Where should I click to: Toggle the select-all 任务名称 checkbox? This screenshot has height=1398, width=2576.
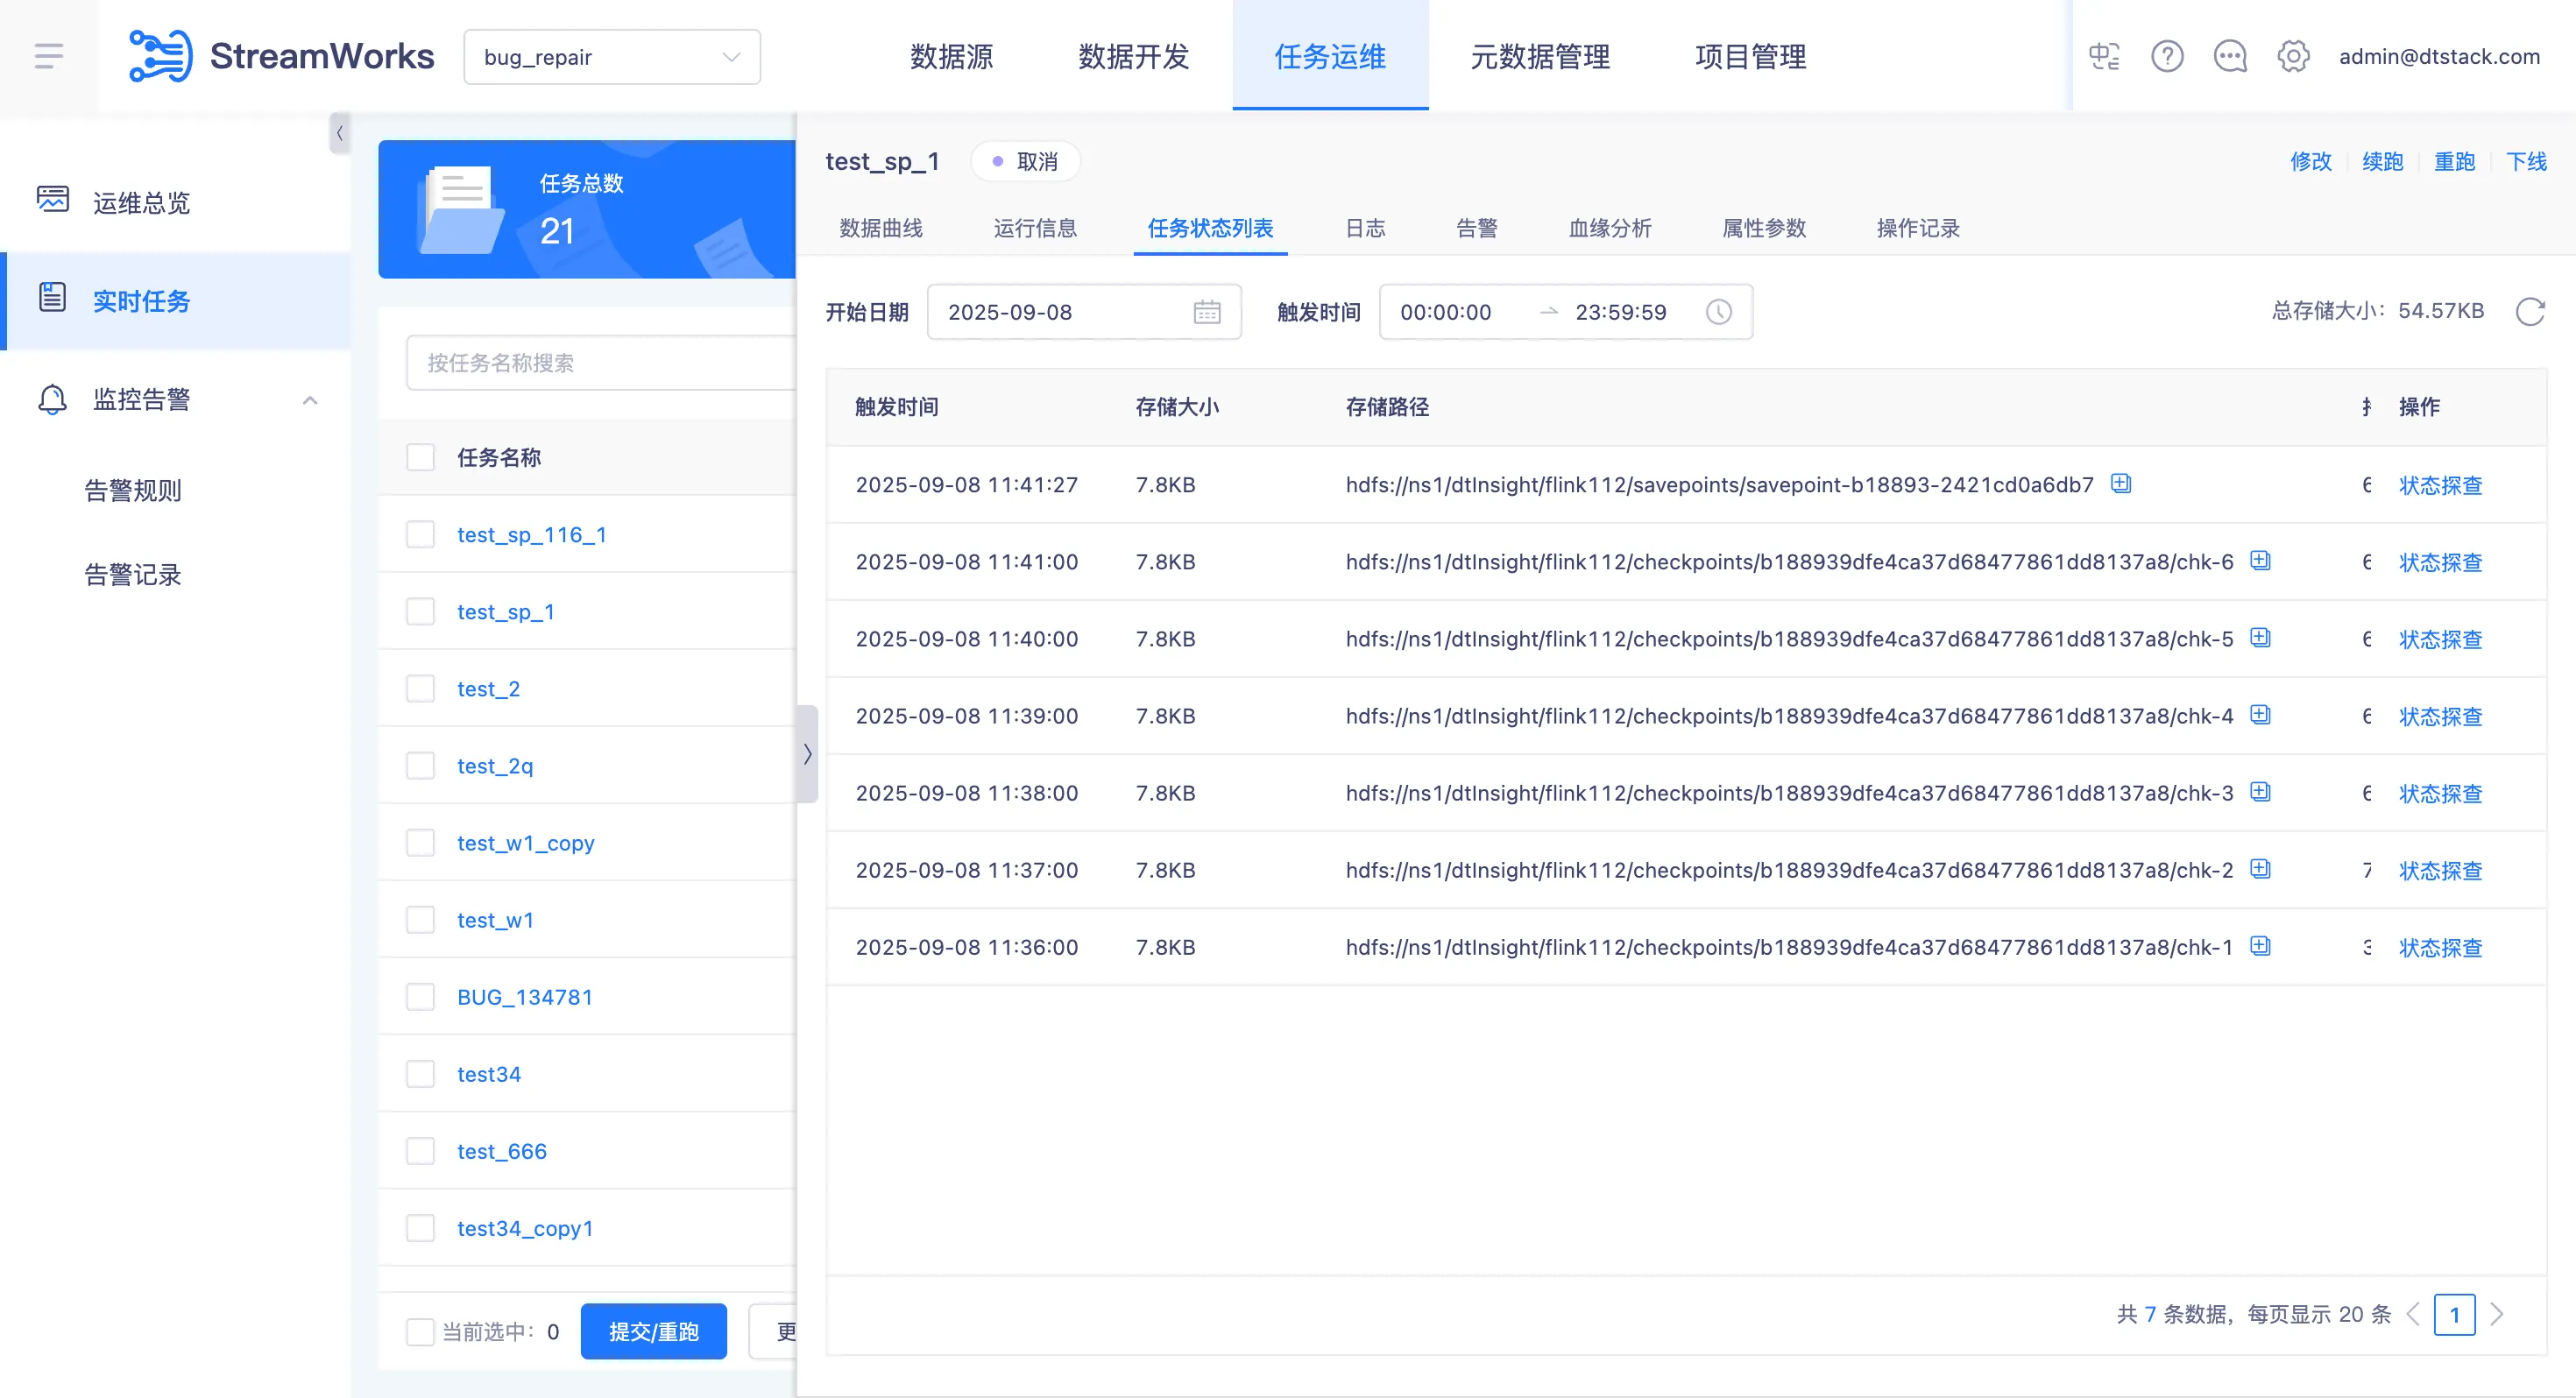[420, 457]
